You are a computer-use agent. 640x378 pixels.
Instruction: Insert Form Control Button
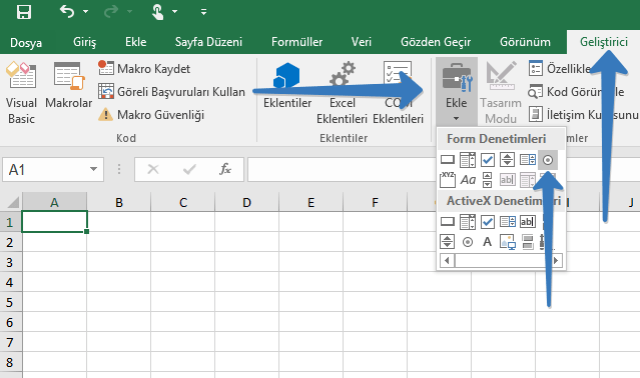[448, 160]
